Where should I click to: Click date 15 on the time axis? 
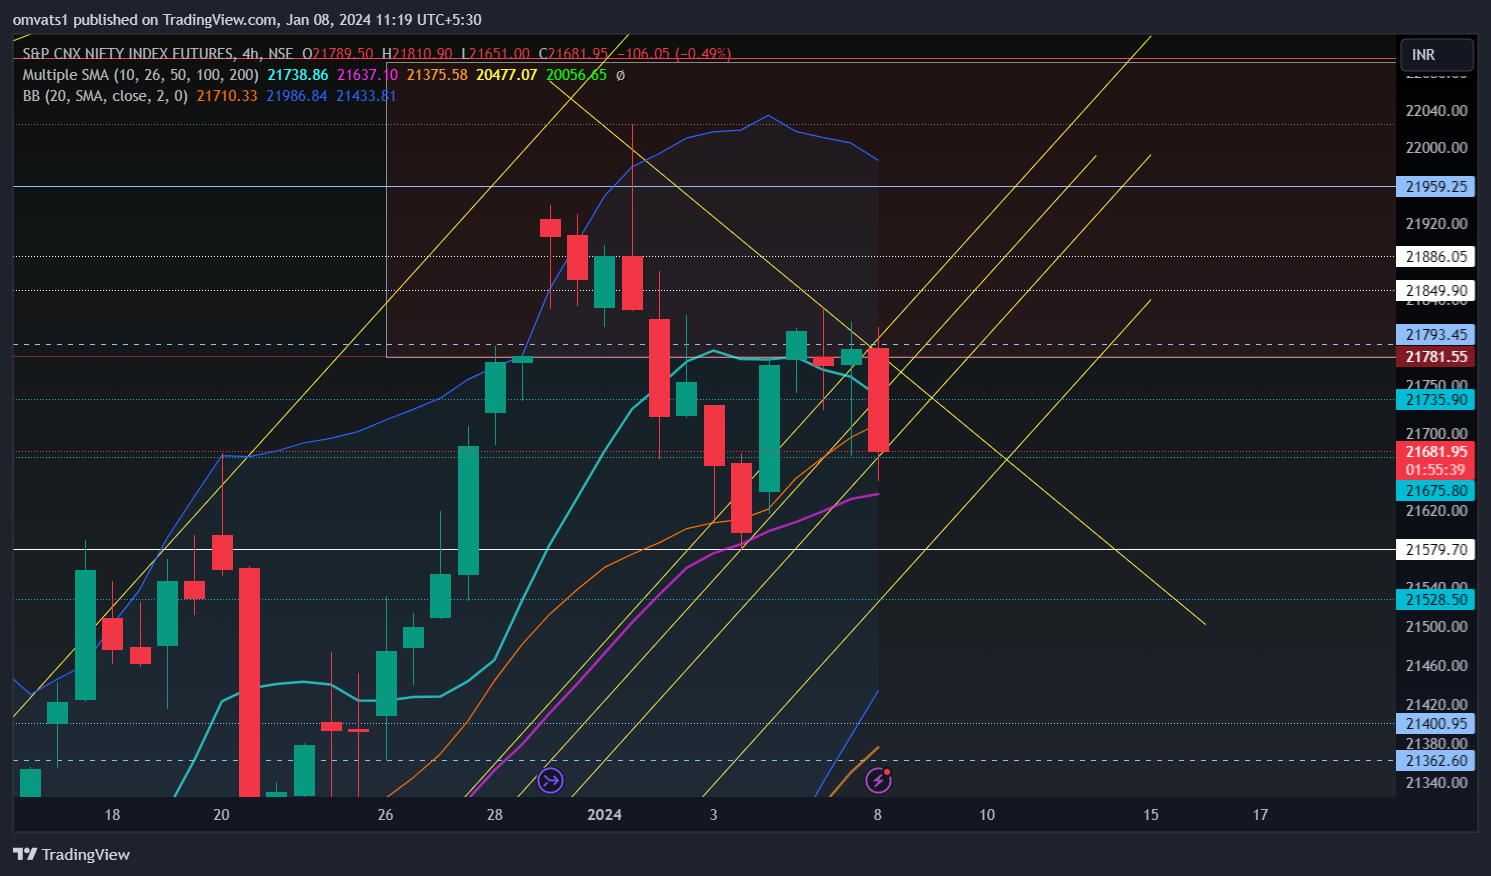click(1151, 815)
